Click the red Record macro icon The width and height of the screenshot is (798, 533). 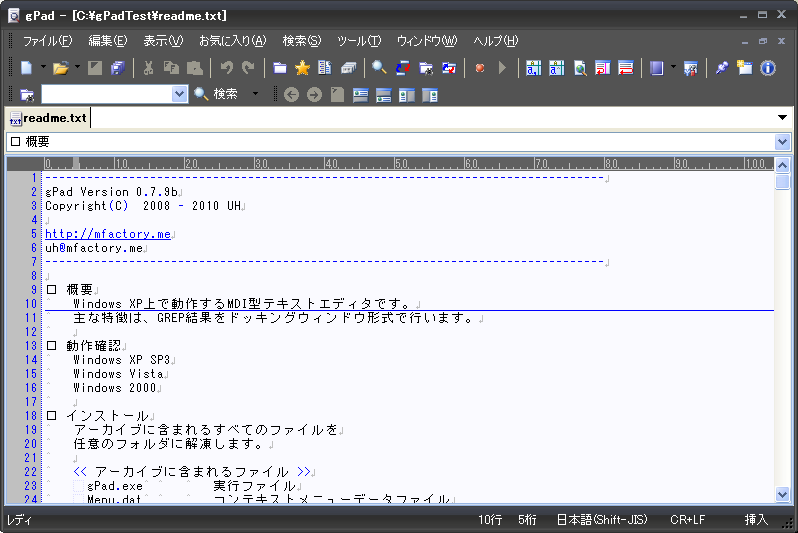480,68
